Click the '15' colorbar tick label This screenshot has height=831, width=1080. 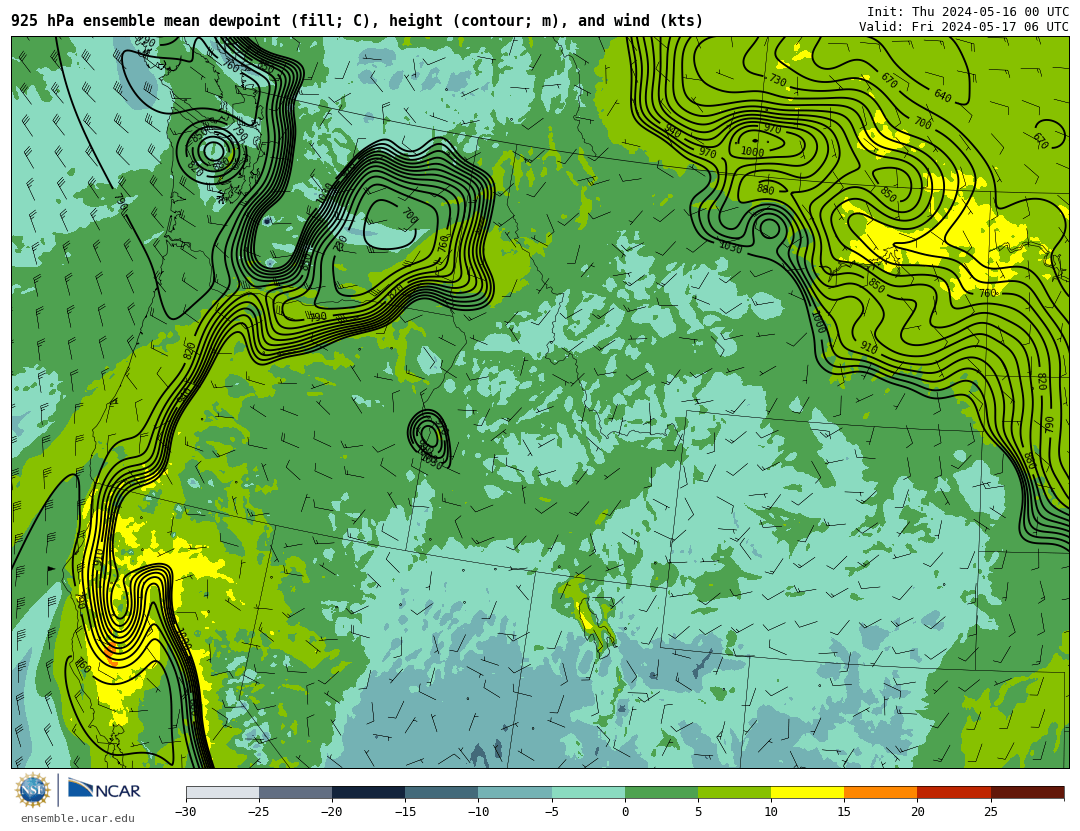click(844, 812)
